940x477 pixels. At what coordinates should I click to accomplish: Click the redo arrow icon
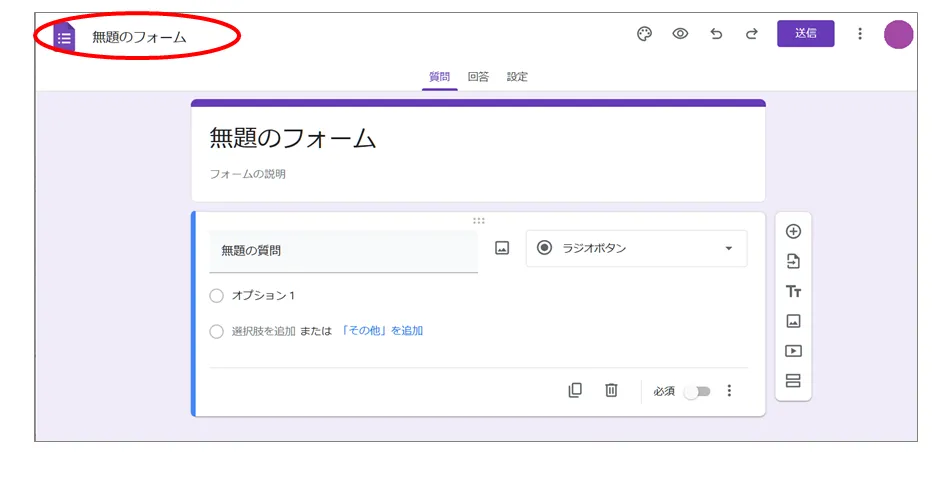pyautogui.click(x=751, y=34)
